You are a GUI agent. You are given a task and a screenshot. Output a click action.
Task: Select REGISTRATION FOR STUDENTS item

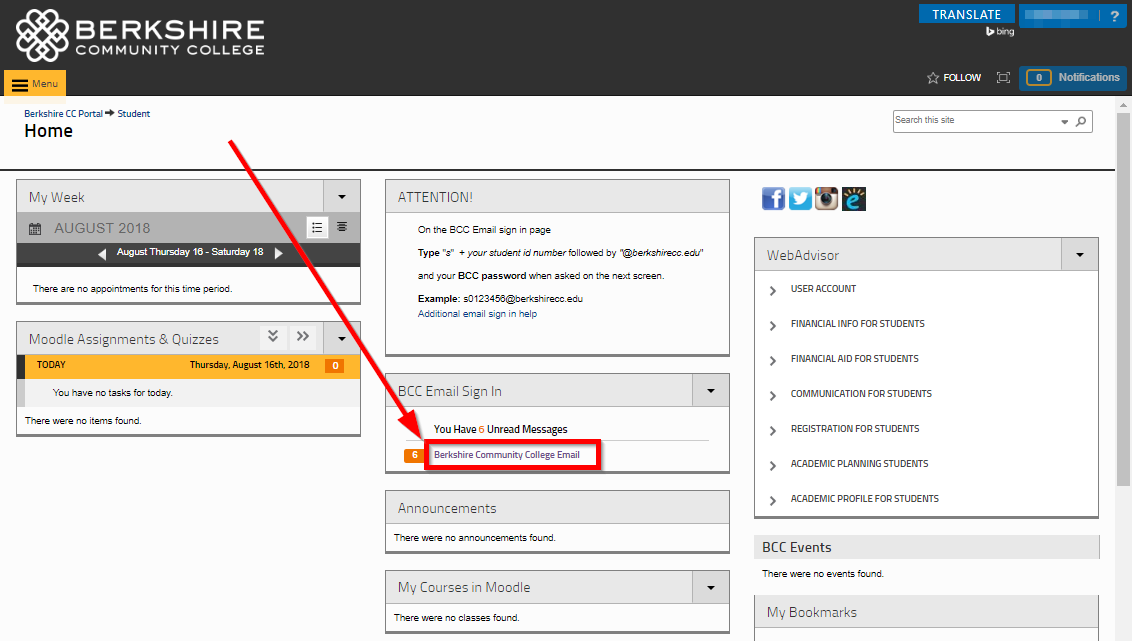tap(855, 429)
